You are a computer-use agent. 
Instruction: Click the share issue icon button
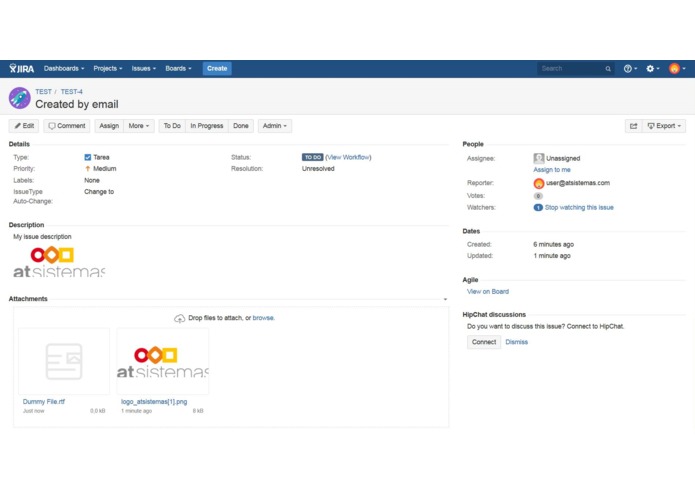pos(633,126)
